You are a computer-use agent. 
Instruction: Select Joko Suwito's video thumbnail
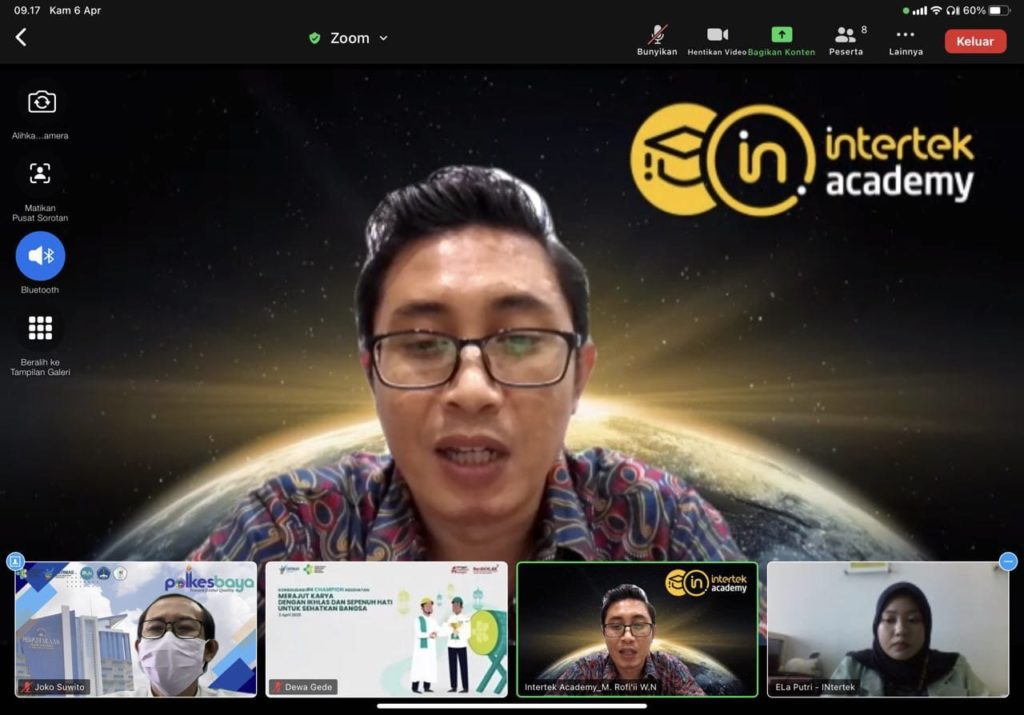click(x=136, y=629)
